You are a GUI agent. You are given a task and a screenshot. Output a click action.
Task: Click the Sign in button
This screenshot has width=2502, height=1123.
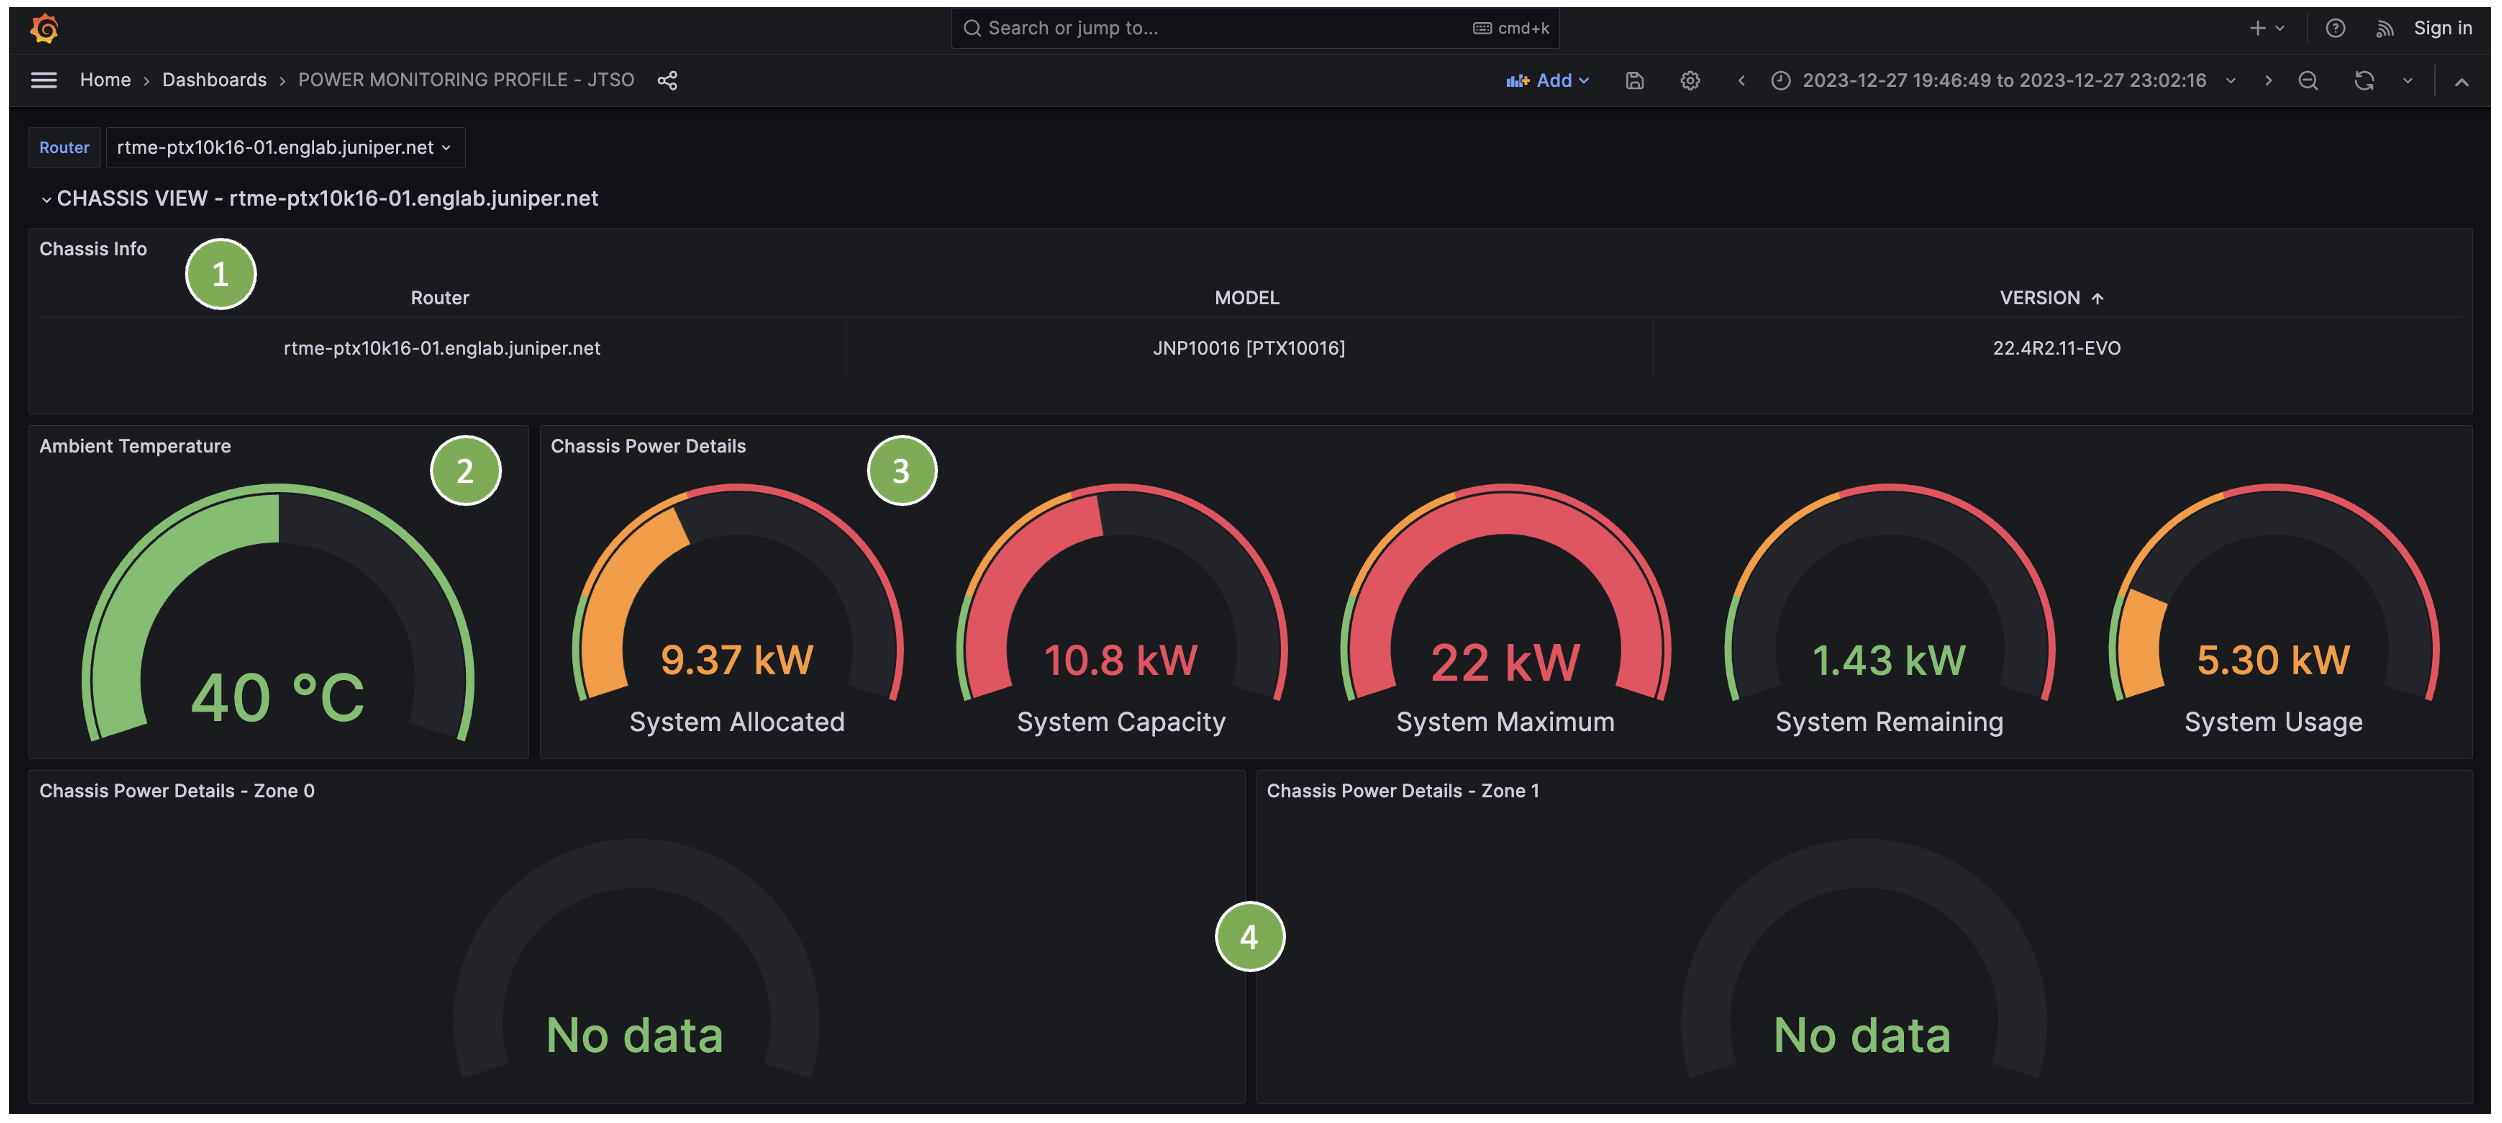[x=2442, y=29]
